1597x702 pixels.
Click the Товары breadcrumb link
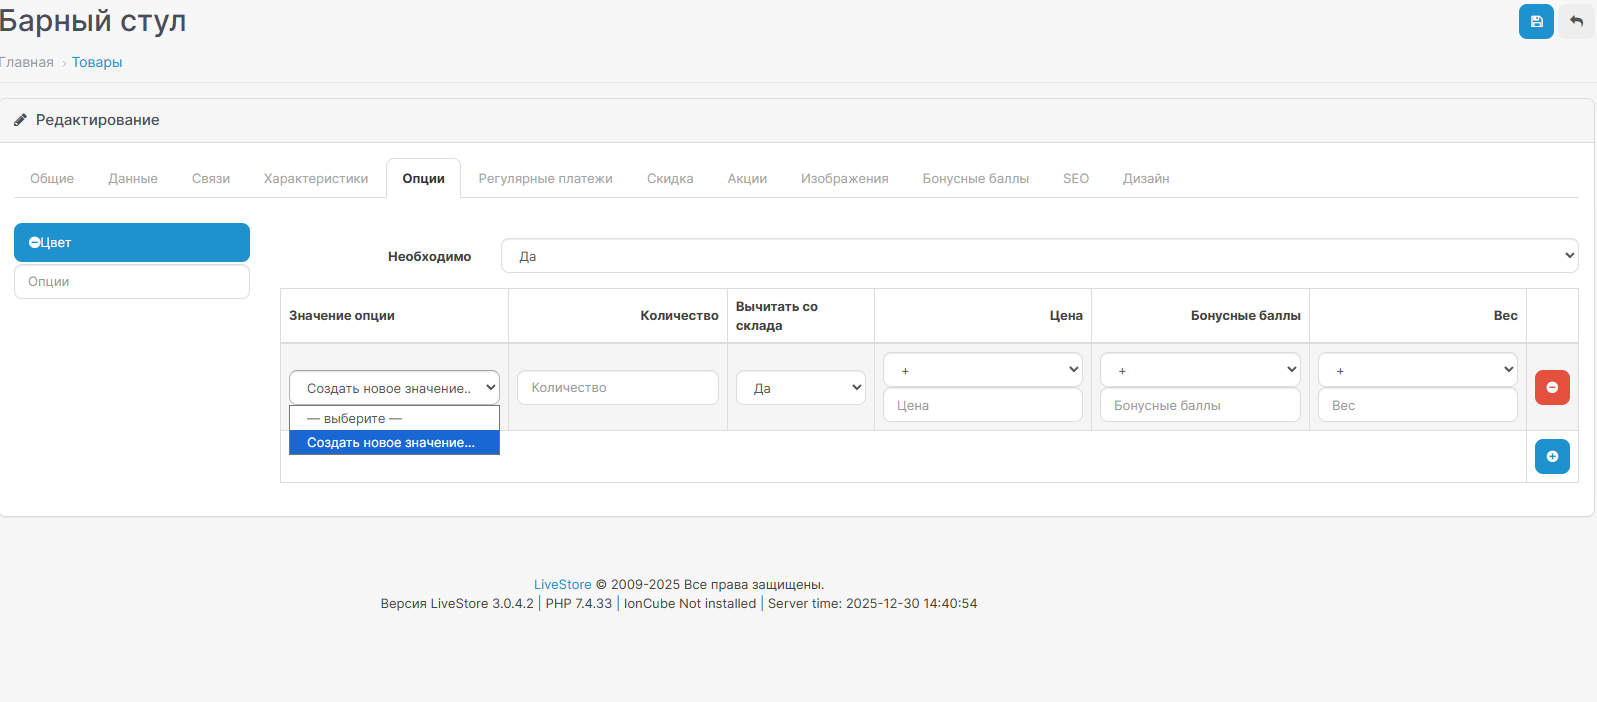click(x=97, y=62)
